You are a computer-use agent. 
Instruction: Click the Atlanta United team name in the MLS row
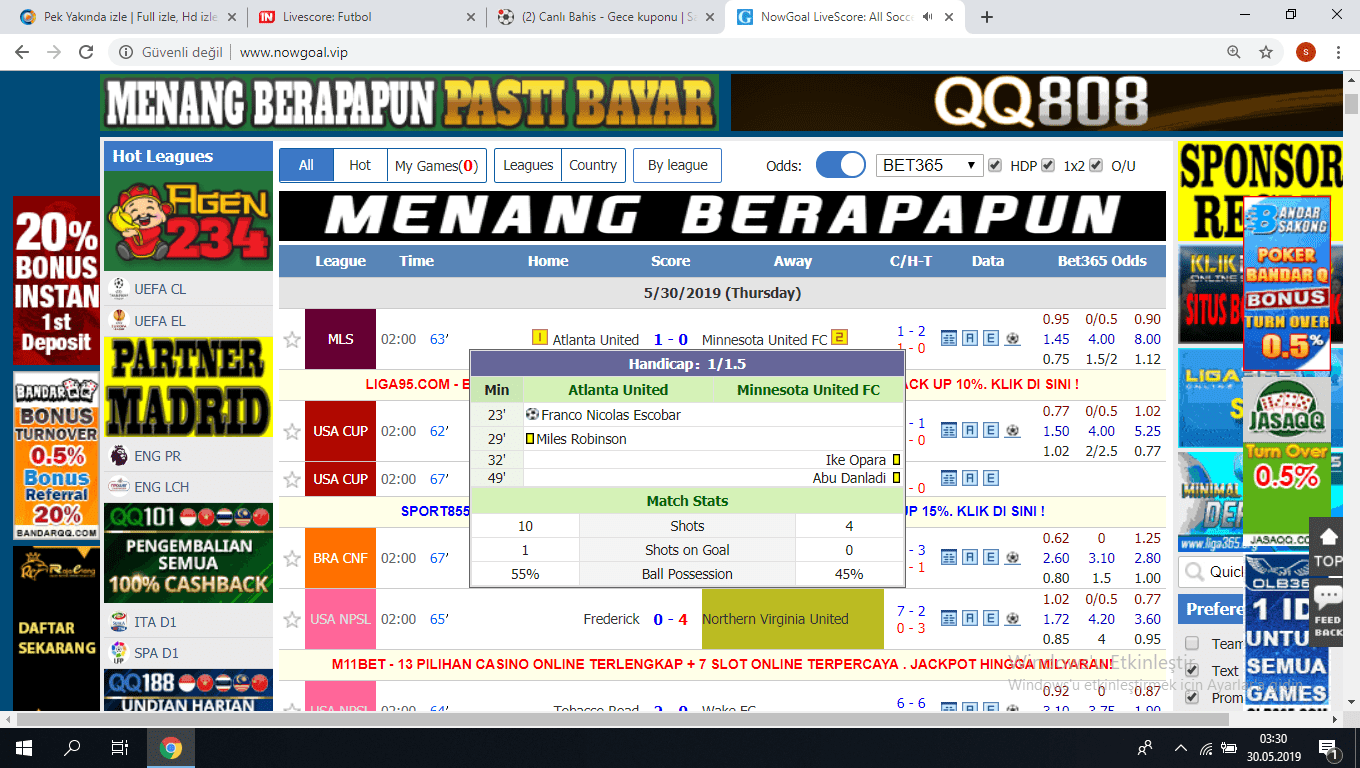(x=595, y=340)
